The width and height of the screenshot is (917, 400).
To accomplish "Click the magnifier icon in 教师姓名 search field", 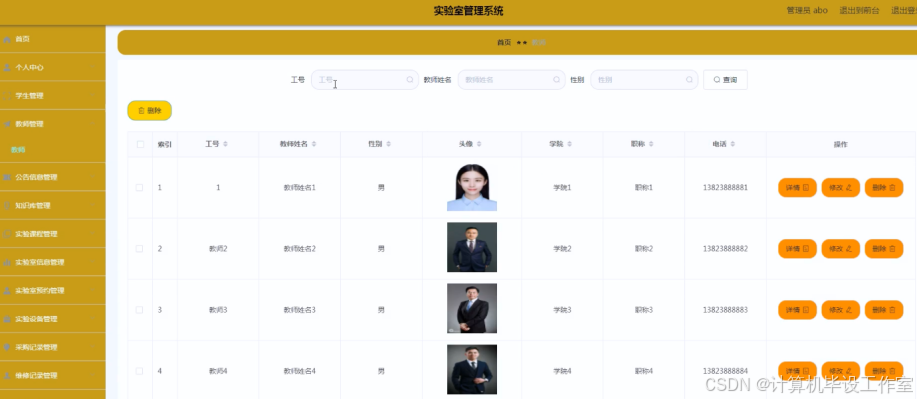I will [x=557, y=80].
